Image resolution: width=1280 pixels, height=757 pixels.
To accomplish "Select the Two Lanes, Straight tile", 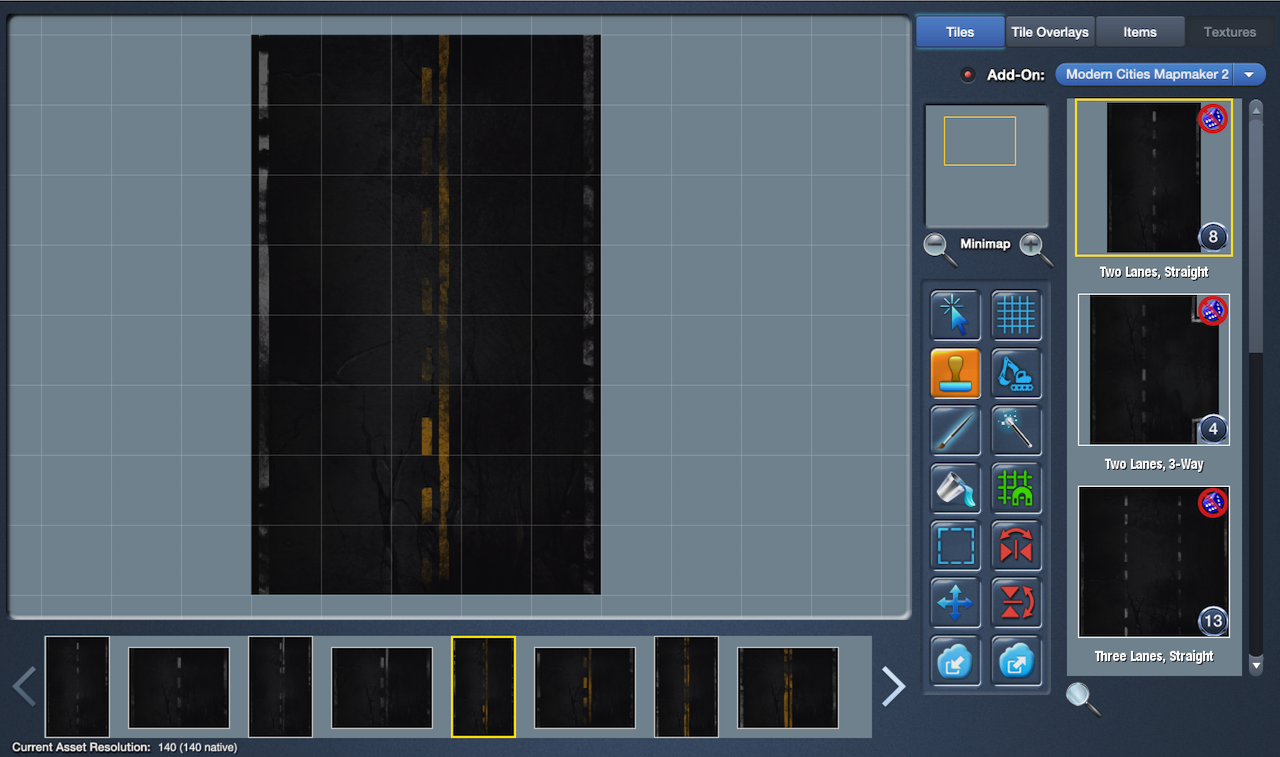I will 1154,178.
